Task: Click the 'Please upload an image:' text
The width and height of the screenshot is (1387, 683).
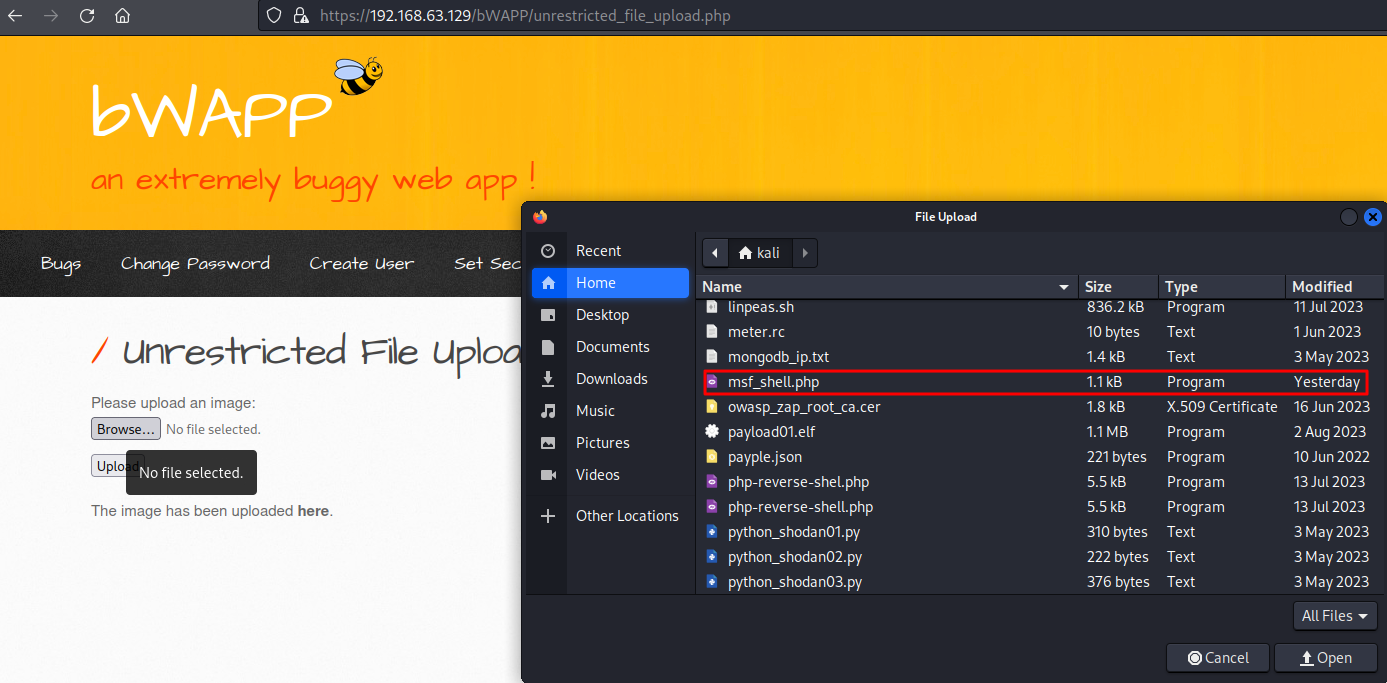Action: coord(173,403)
